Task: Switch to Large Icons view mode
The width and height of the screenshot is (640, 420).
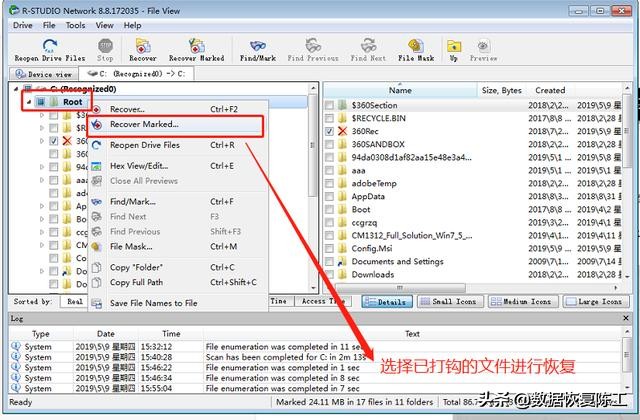Action: point(595,302)
